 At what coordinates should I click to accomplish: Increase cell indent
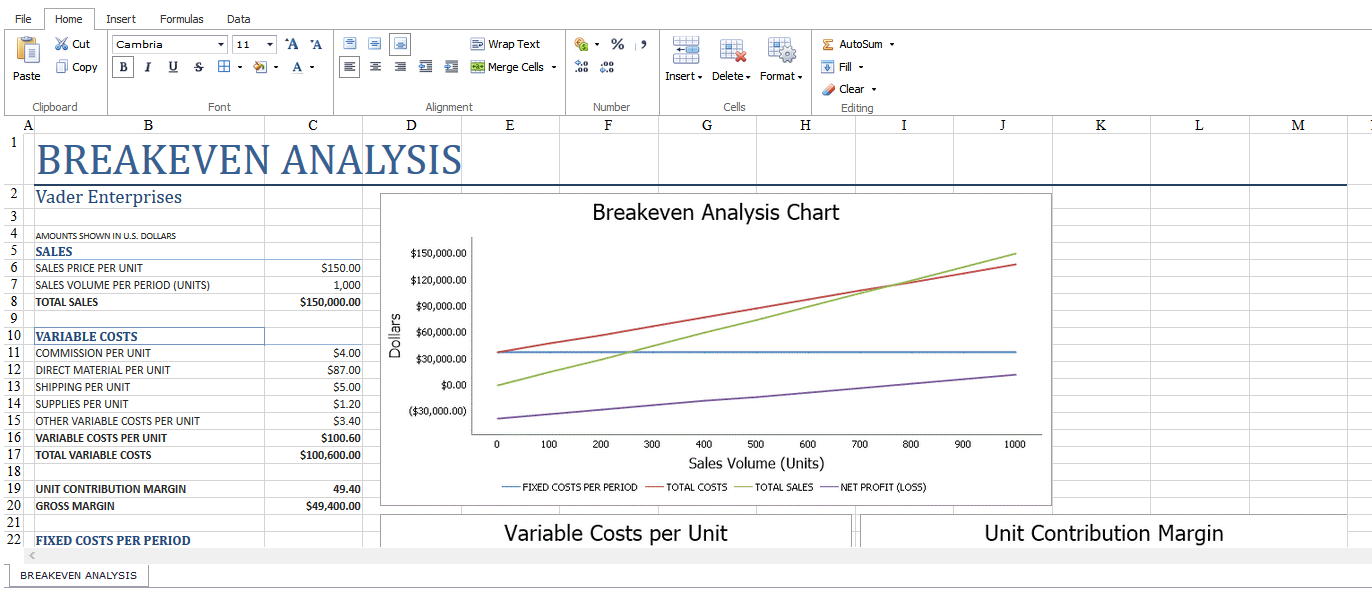[x=451, y=67]
